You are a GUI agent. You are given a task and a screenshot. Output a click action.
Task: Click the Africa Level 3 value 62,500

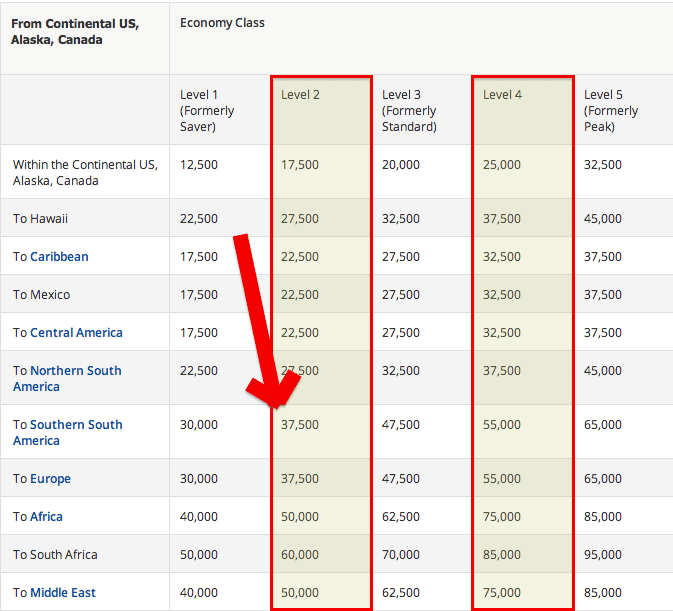[x=401, y=517]
